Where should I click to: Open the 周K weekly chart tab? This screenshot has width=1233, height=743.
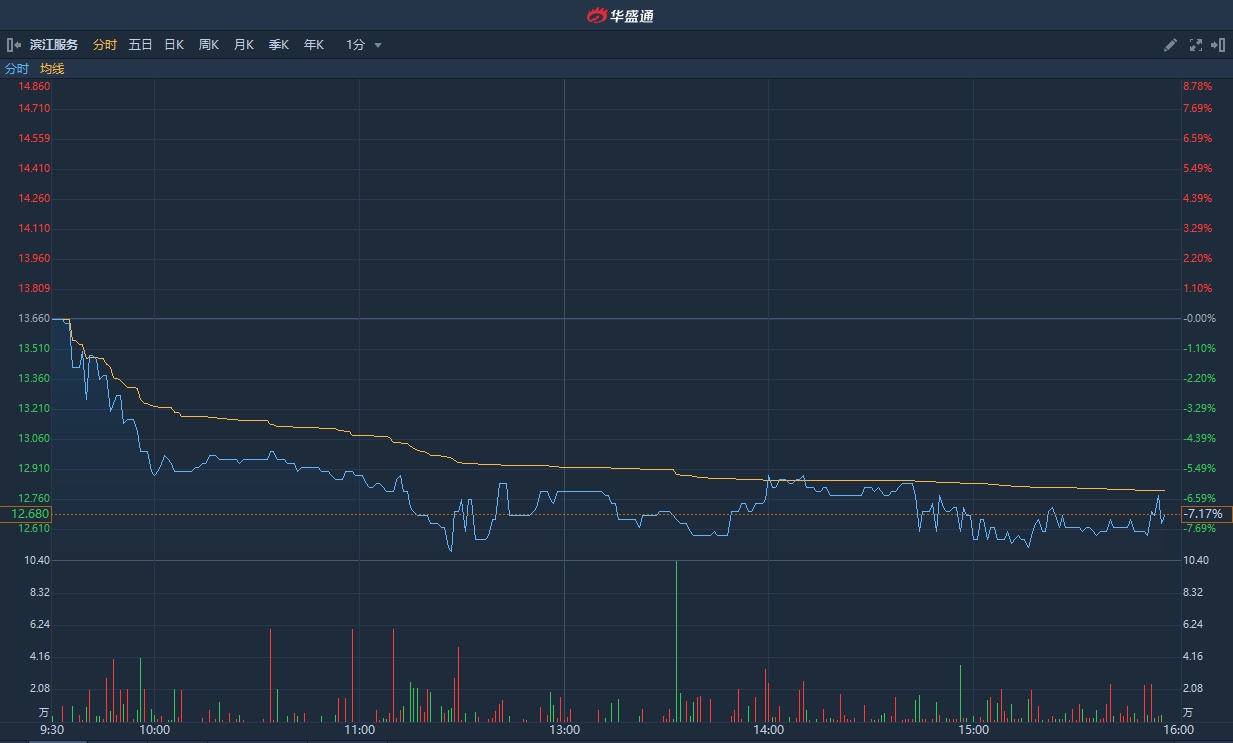[209, 45]
